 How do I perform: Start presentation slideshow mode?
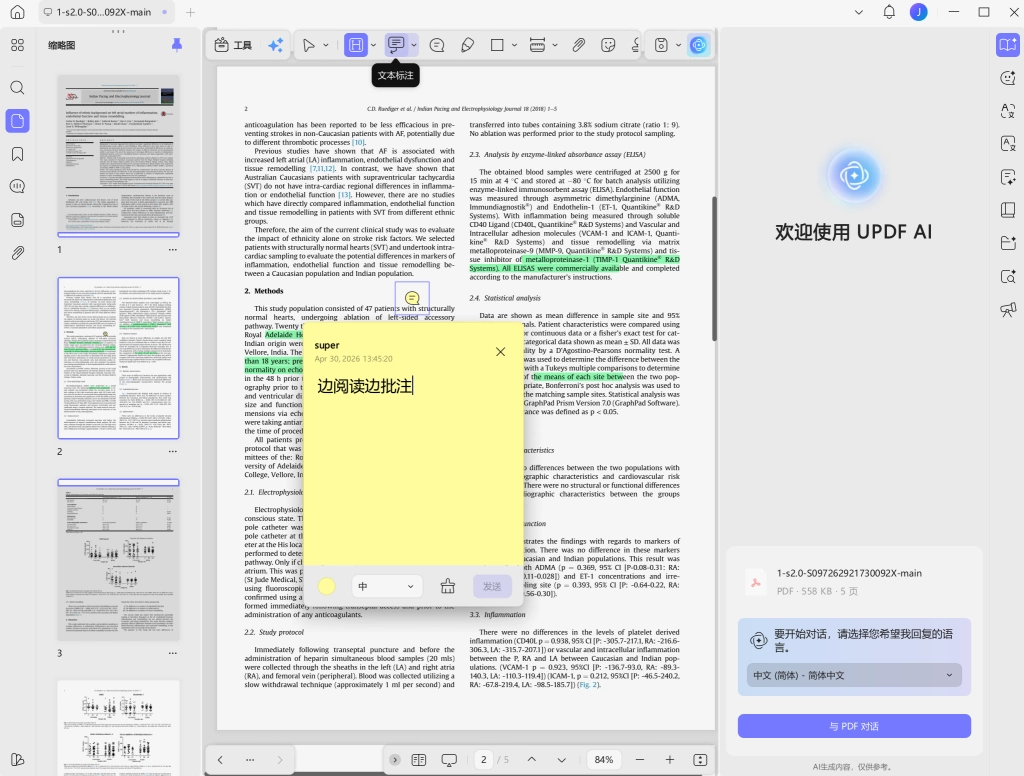pos(449,760)
